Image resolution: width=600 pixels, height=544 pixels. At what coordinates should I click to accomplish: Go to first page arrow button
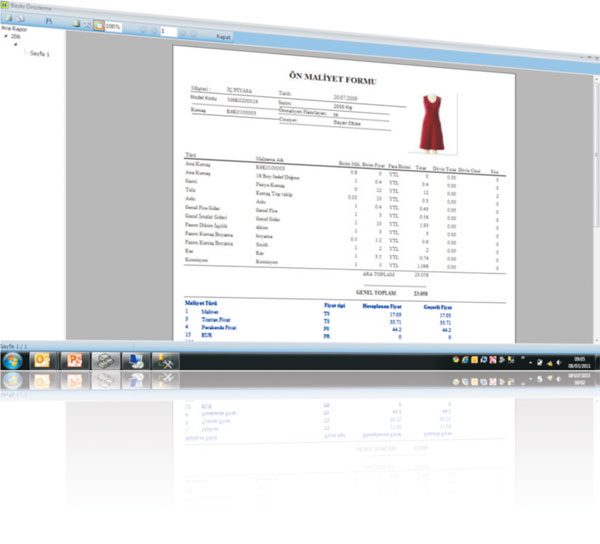142,30
